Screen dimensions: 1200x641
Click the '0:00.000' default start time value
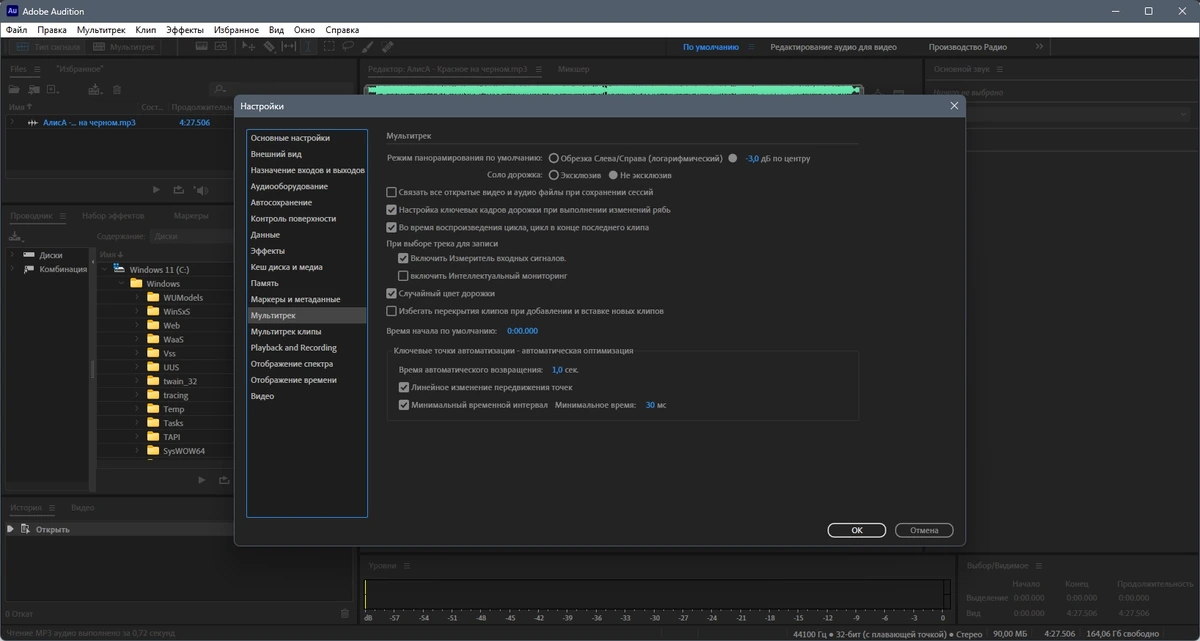(x=522, y=330)
